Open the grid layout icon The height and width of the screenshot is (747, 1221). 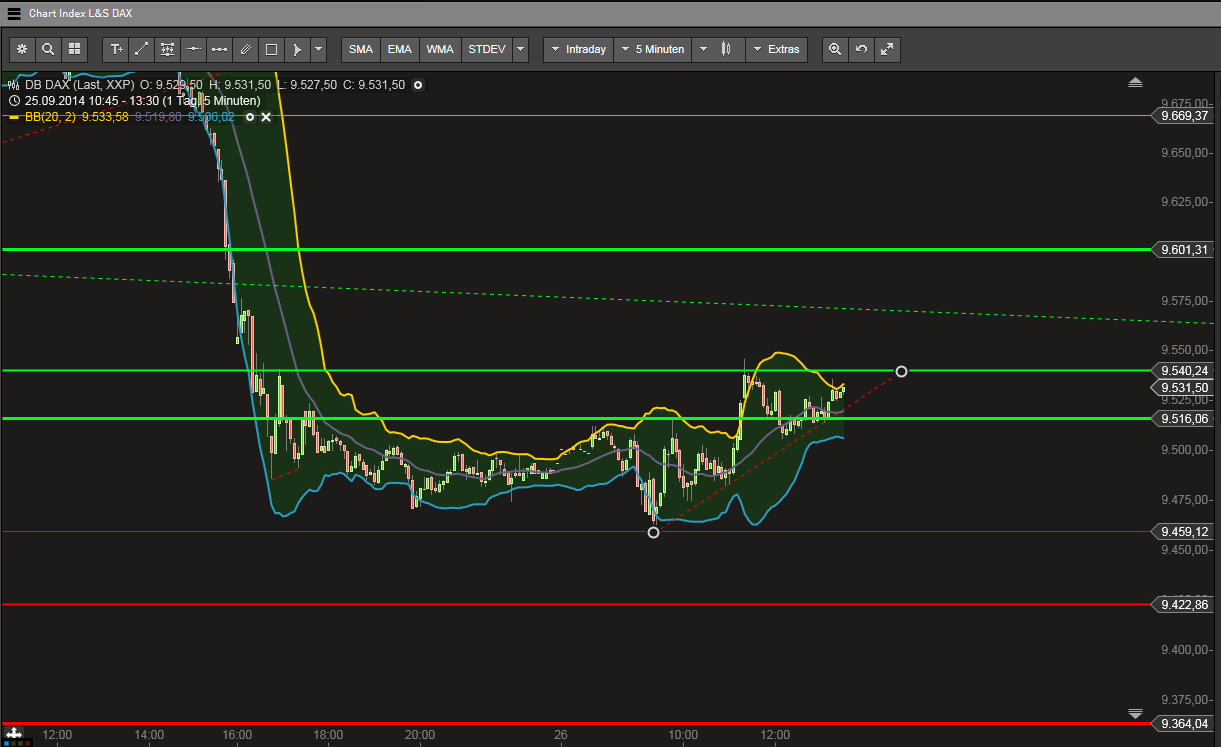(x=74, y=48)
